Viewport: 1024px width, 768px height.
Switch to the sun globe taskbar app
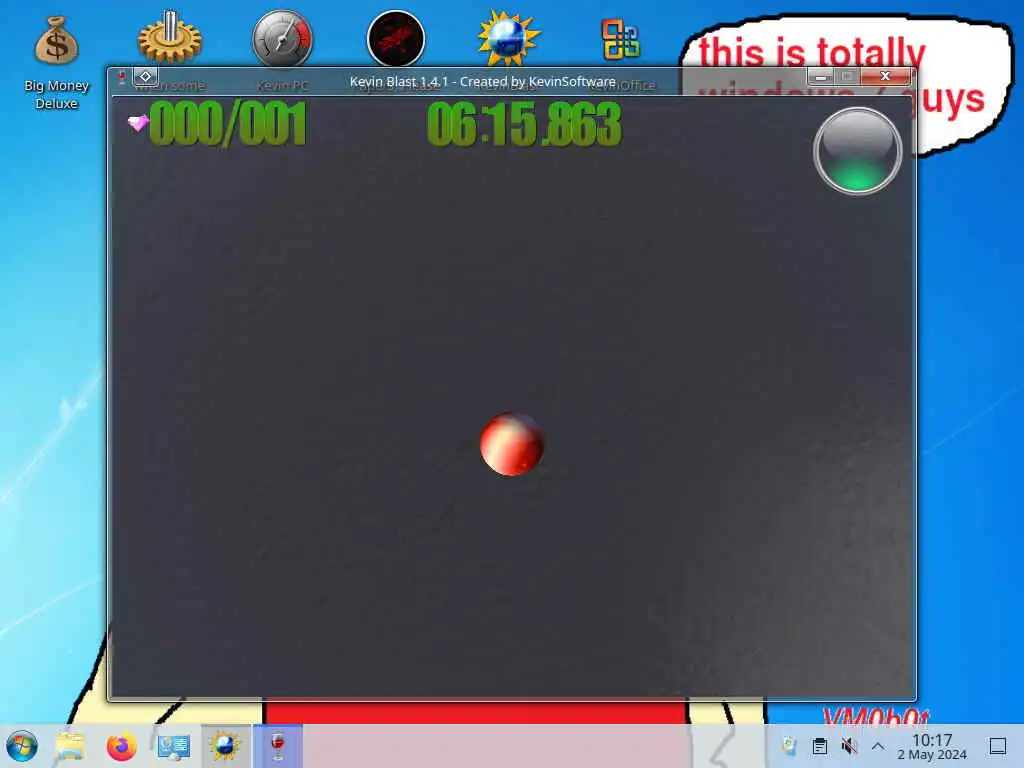pos(225,746)
